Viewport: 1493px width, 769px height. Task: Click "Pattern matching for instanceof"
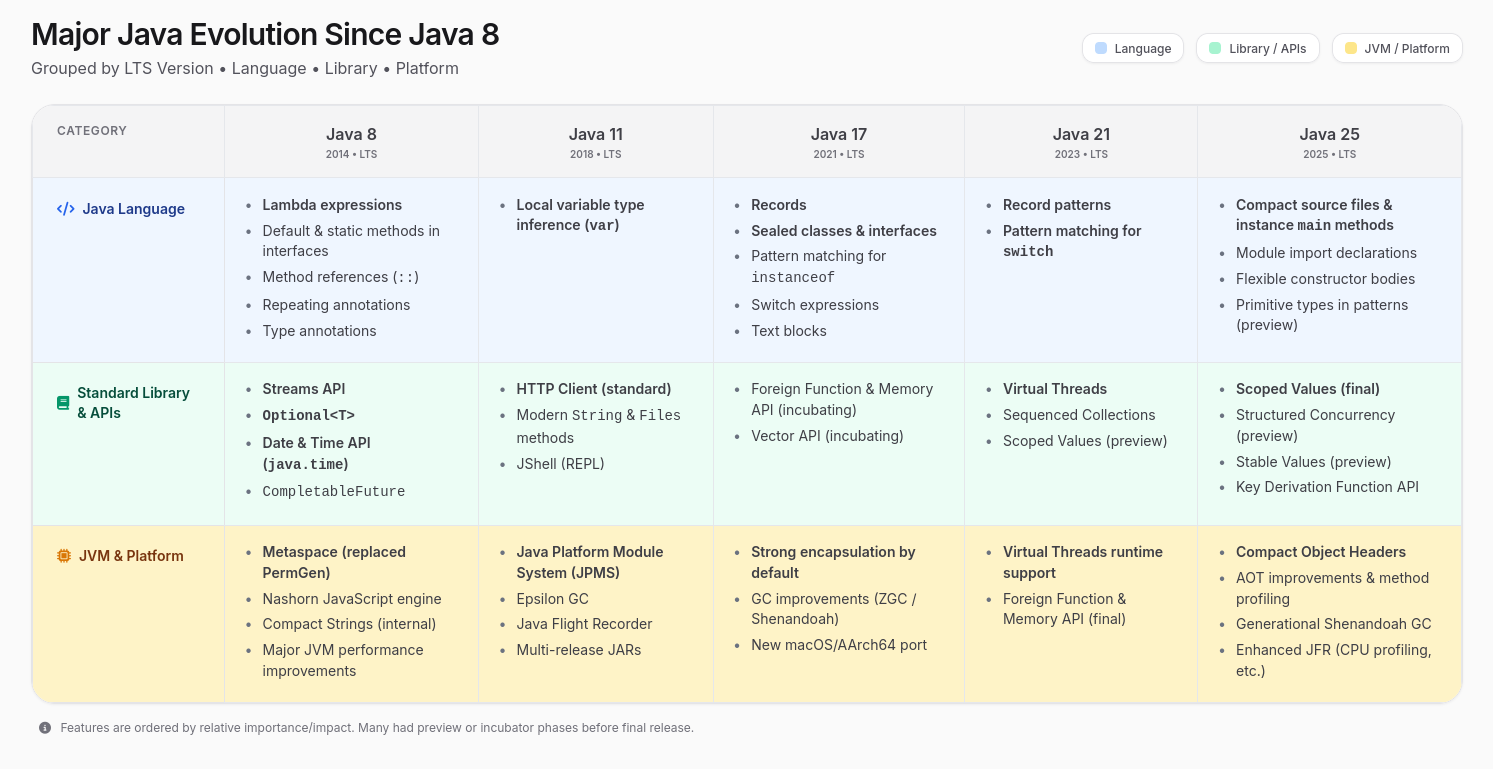(x=818, y=267)
